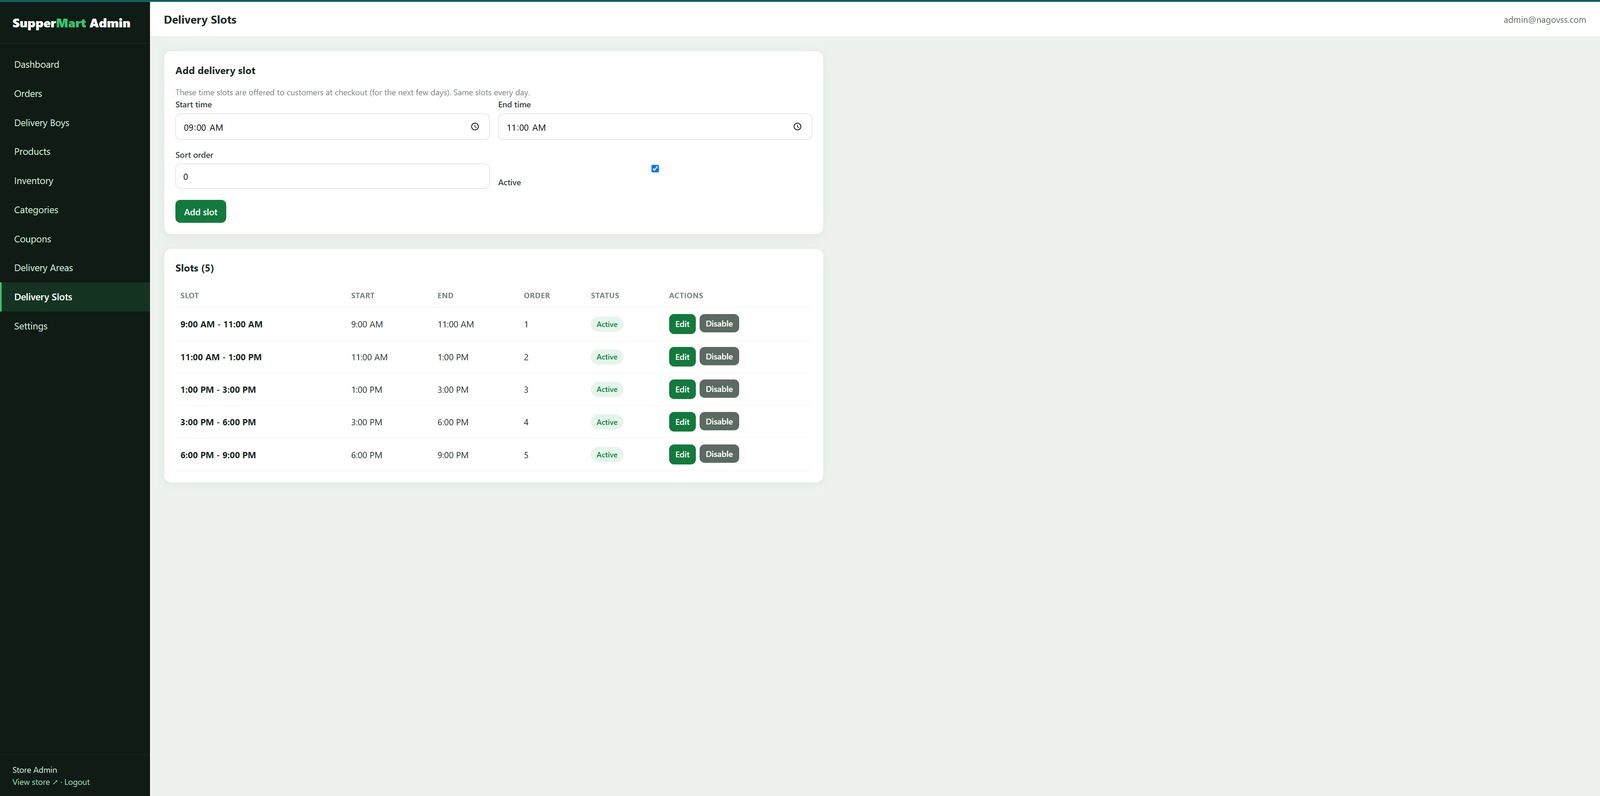Click the START column header
This screenshot has height=796, width=1600.
pos(363,296)
